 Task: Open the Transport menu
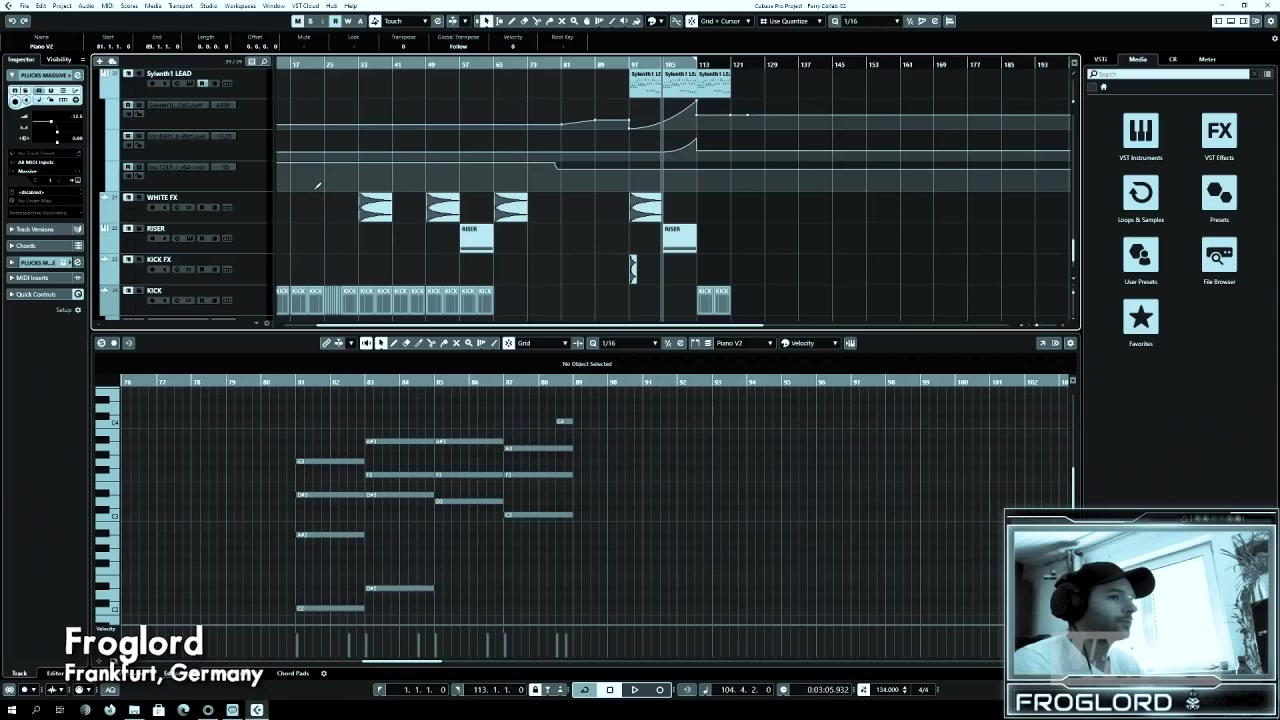tap(181, 6)
